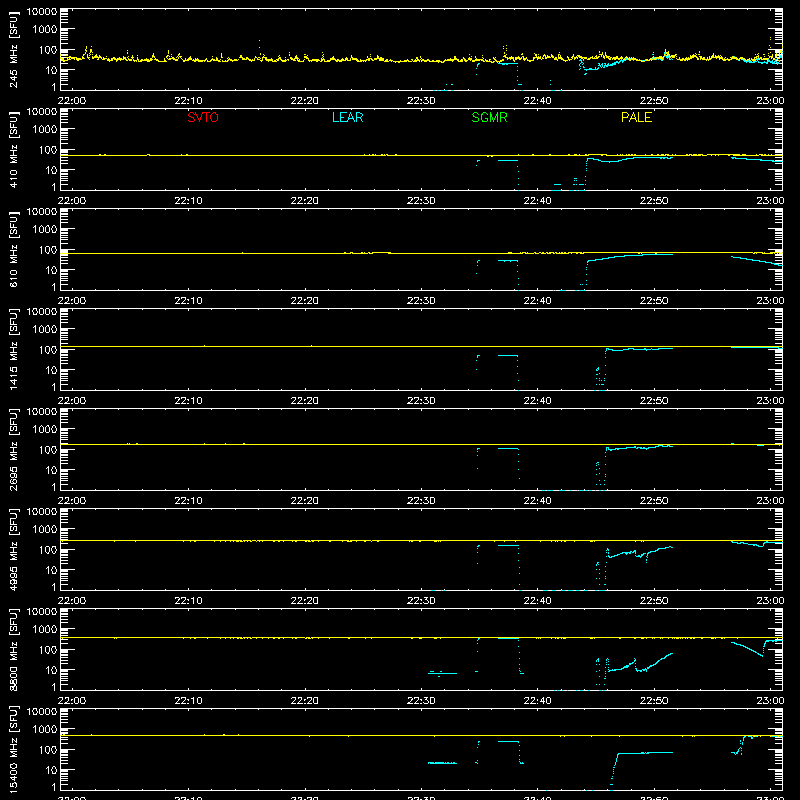
Task: Click 22:20 time label under 410 MHz panel
Action: pyautogui.click(x=305, y=201)
